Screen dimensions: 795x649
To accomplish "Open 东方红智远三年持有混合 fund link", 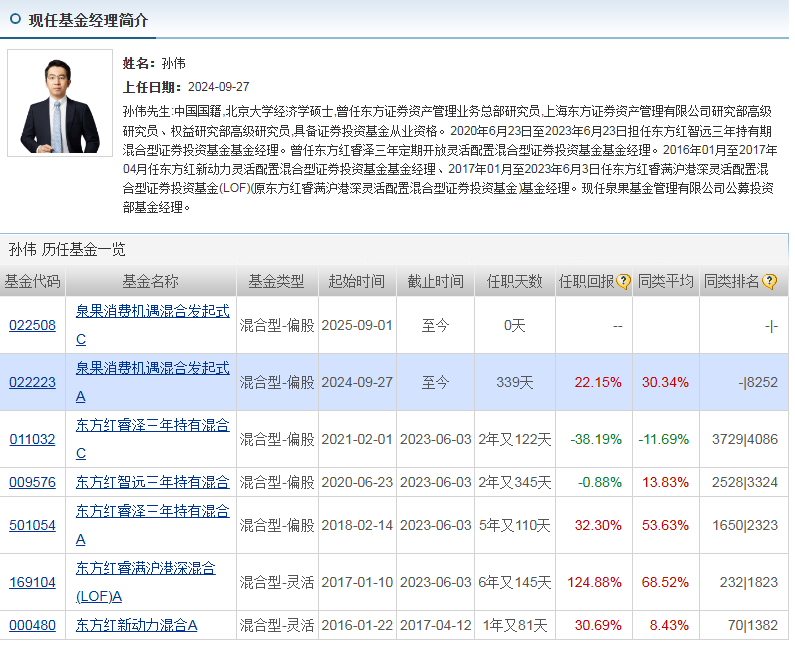I will point(152,482).
